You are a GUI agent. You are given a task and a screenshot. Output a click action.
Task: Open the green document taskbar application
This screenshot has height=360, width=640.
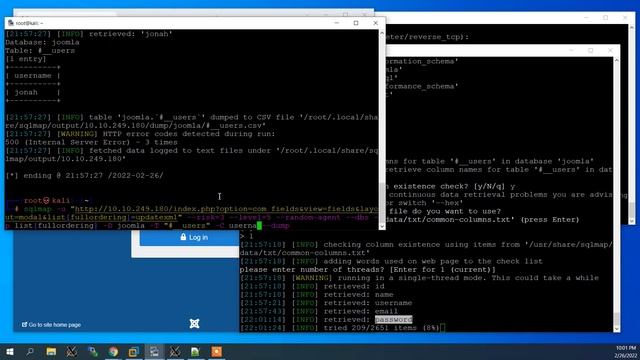(195, 351)
